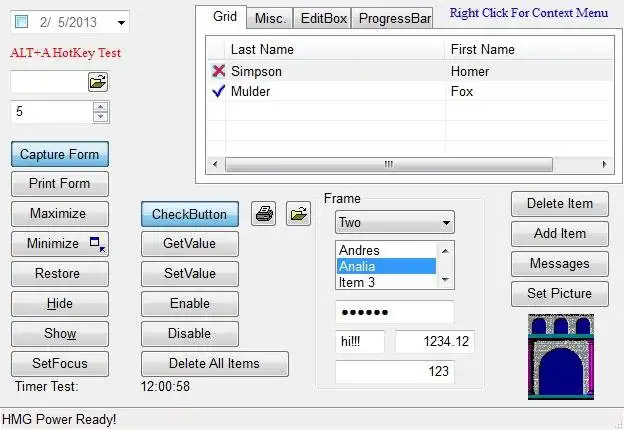Click the GetValue button
The height and width of the screenshot is (430, 624).
point(190,243)
